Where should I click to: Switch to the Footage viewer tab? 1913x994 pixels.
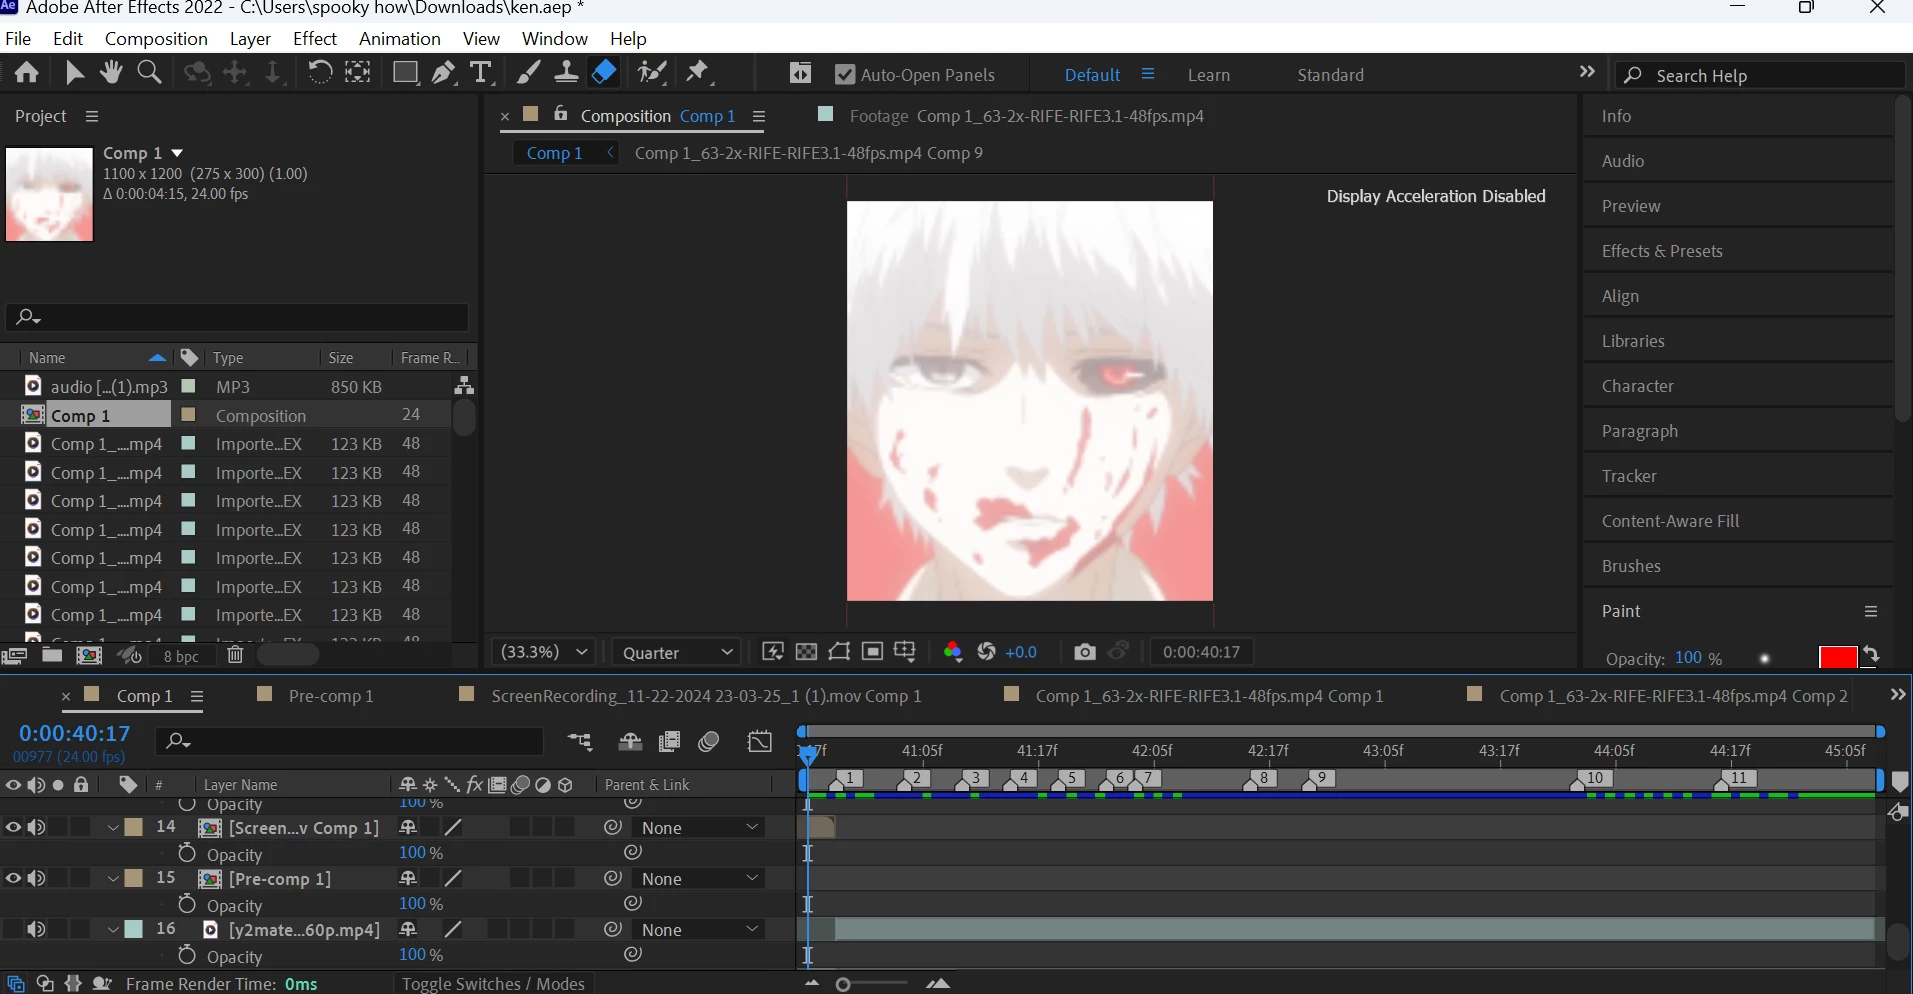(1026, 116)
